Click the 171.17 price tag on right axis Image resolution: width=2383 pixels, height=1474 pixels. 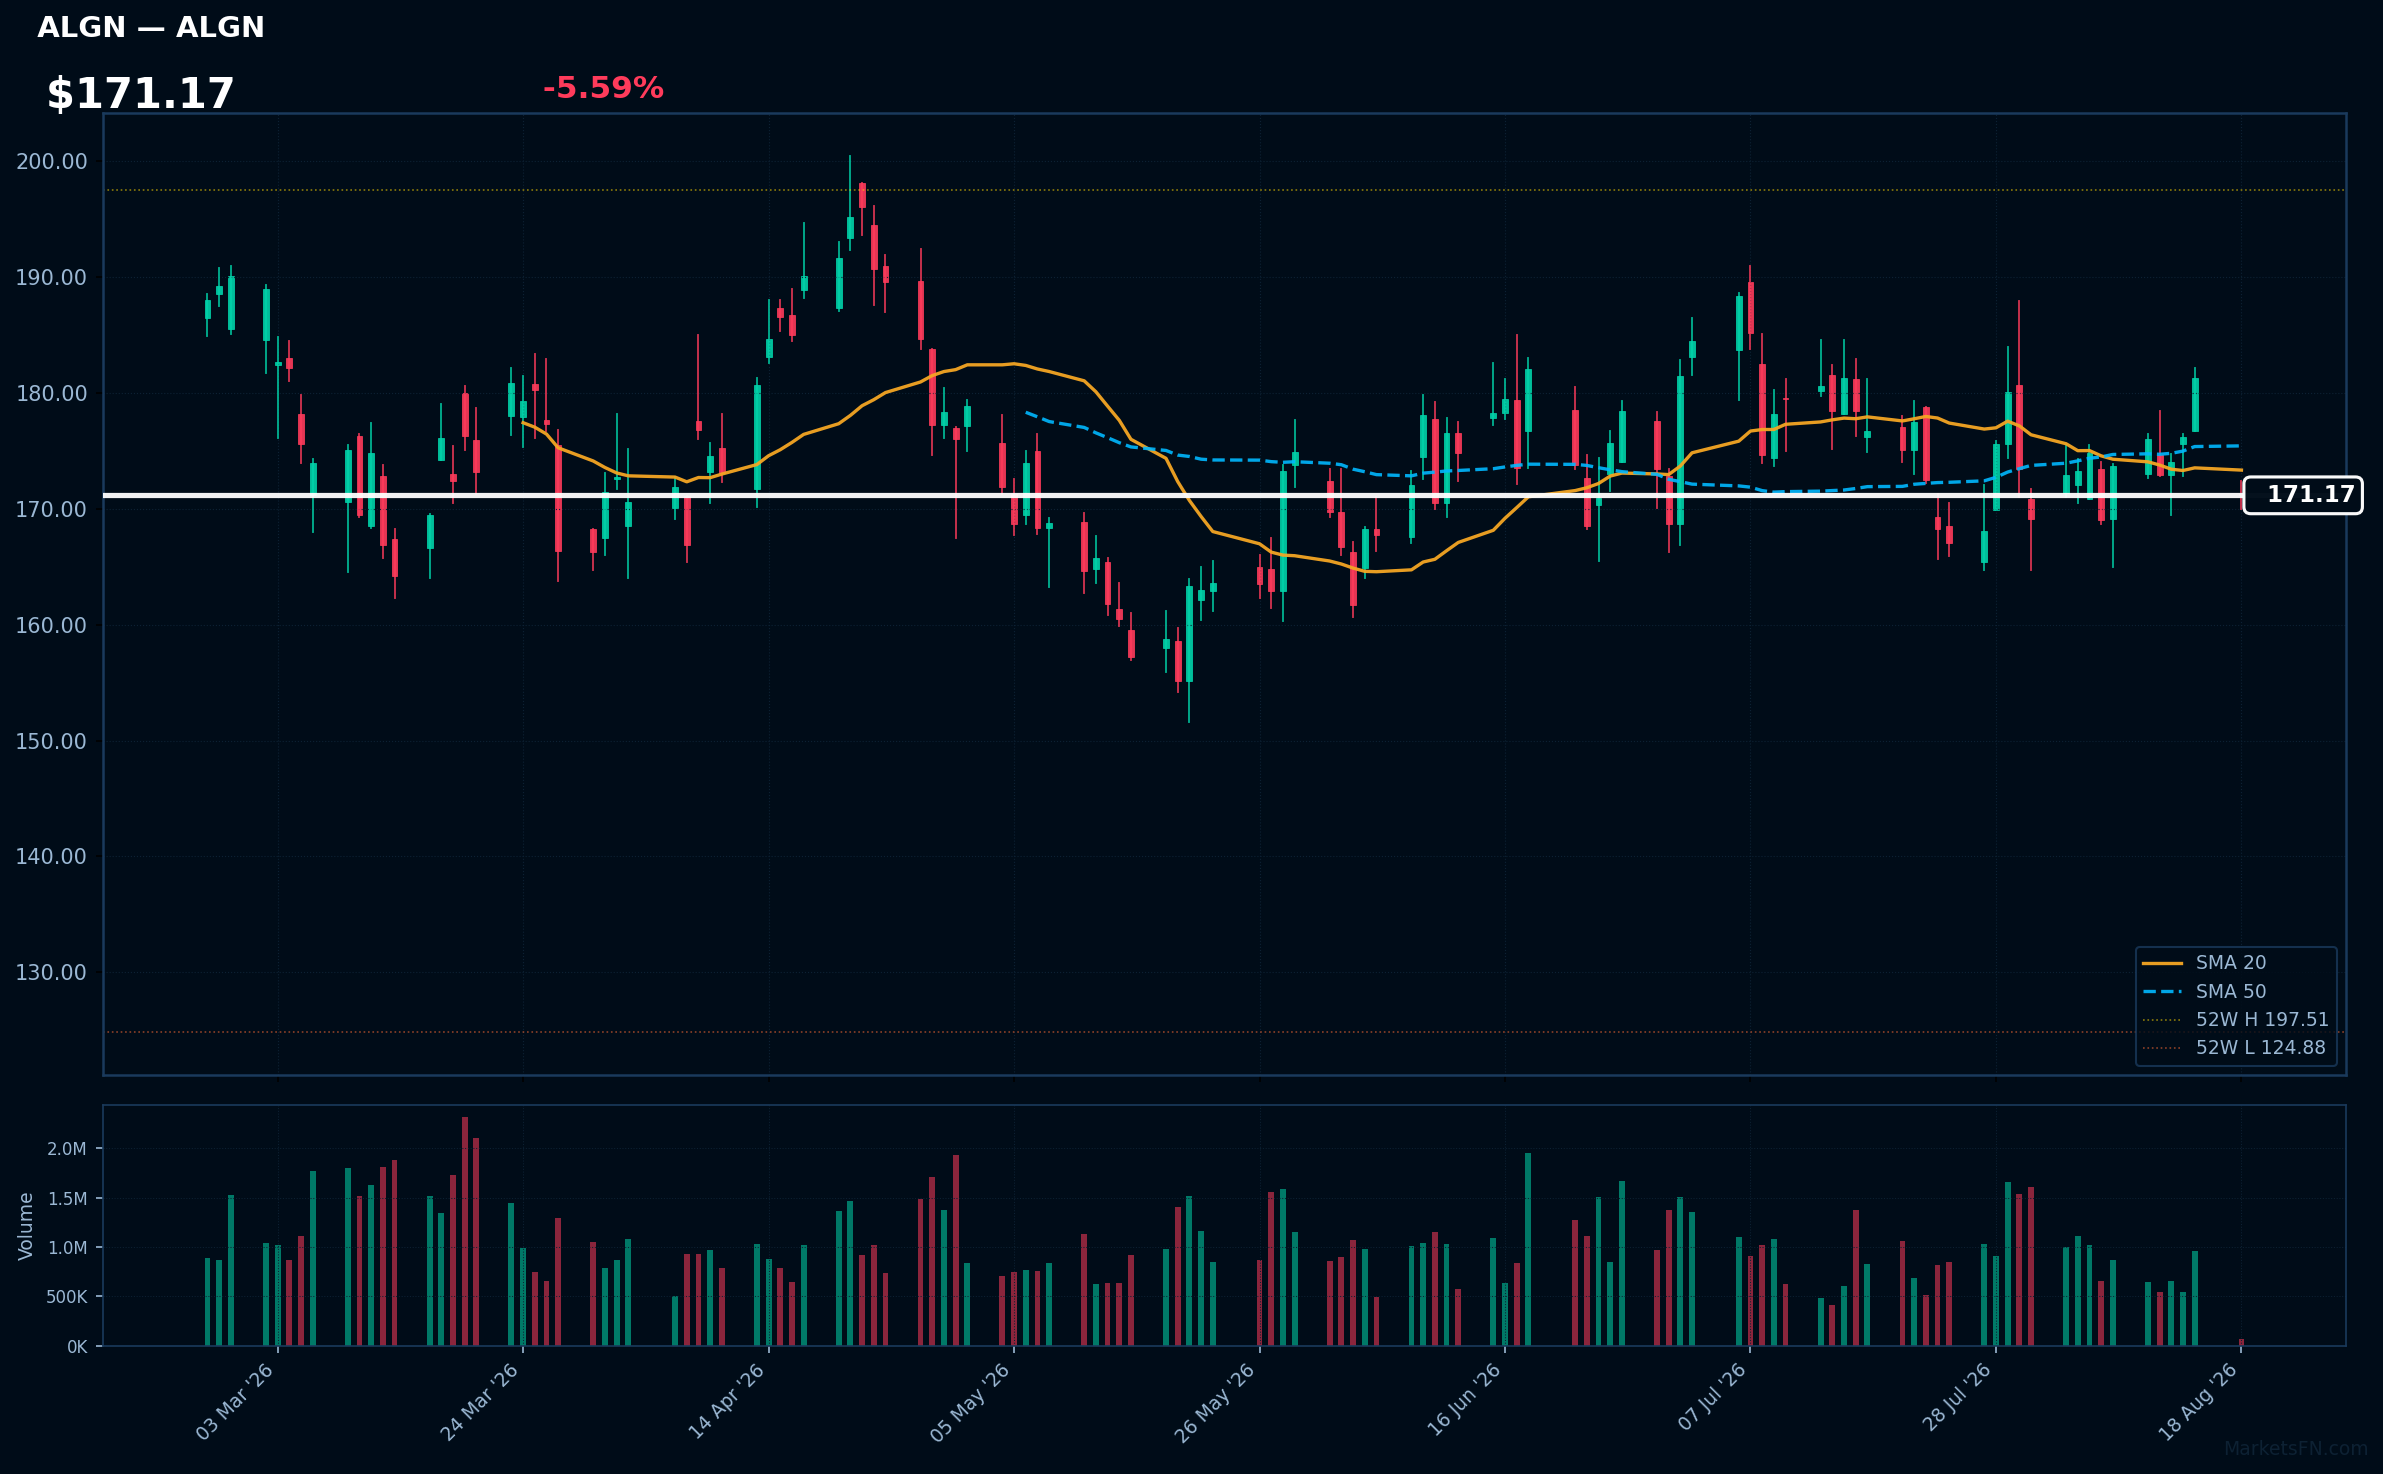point(2303,495)
